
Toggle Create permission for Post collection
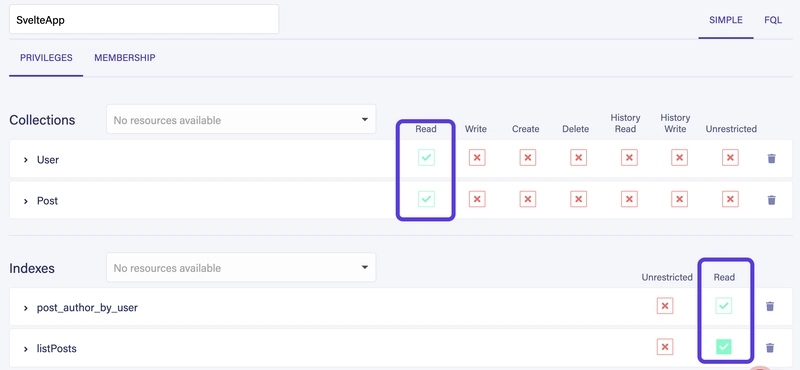(528, 199)
